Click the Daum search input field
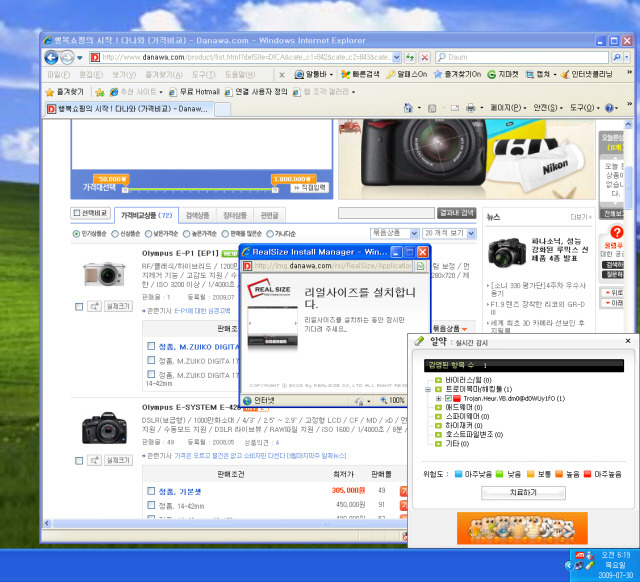The width and height of the screenshot is (640, 582). tap(523, 58)
